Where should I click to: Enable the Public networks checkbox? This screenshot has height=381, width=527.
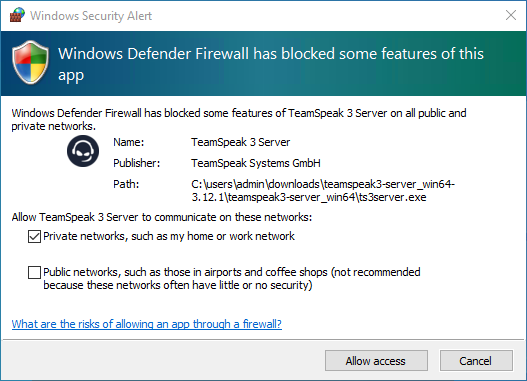(34, 272)
